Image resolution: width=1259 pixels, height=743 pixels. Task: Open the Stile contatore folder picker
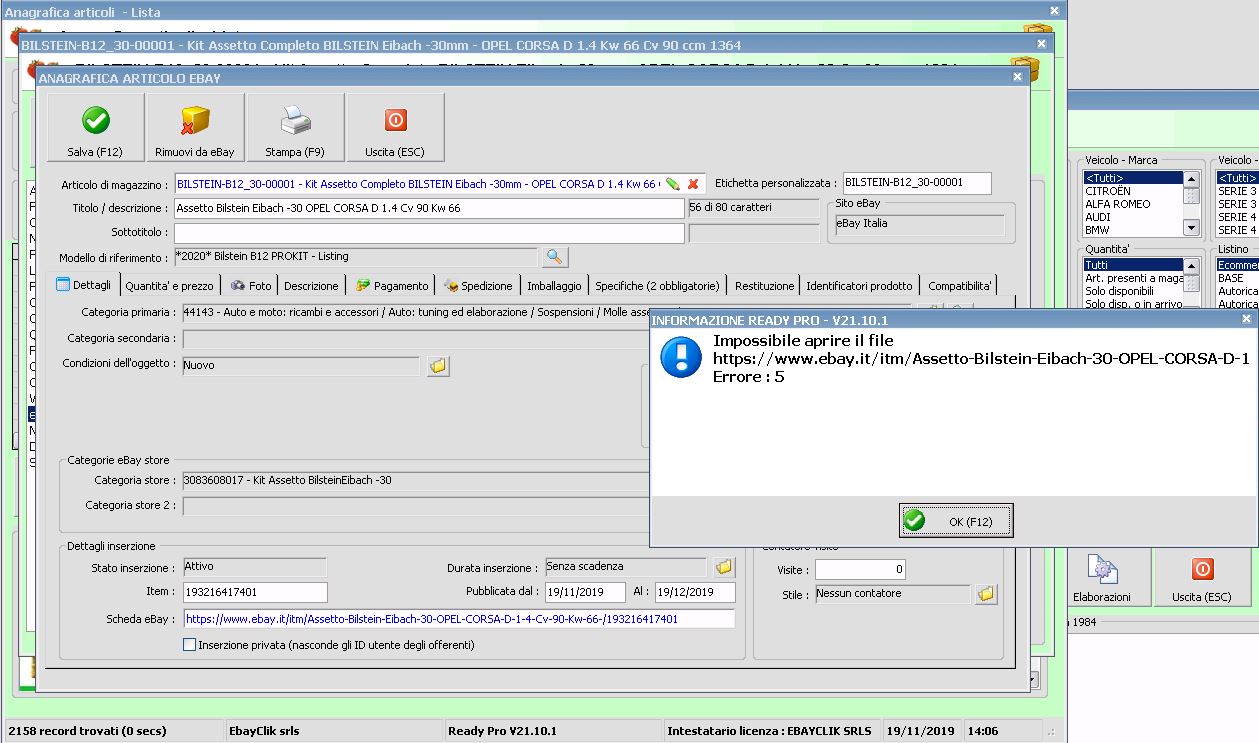point(986,594)
